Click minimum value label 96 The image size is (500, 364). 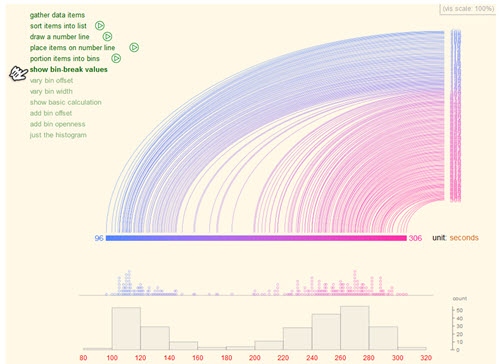pos(99,238)
